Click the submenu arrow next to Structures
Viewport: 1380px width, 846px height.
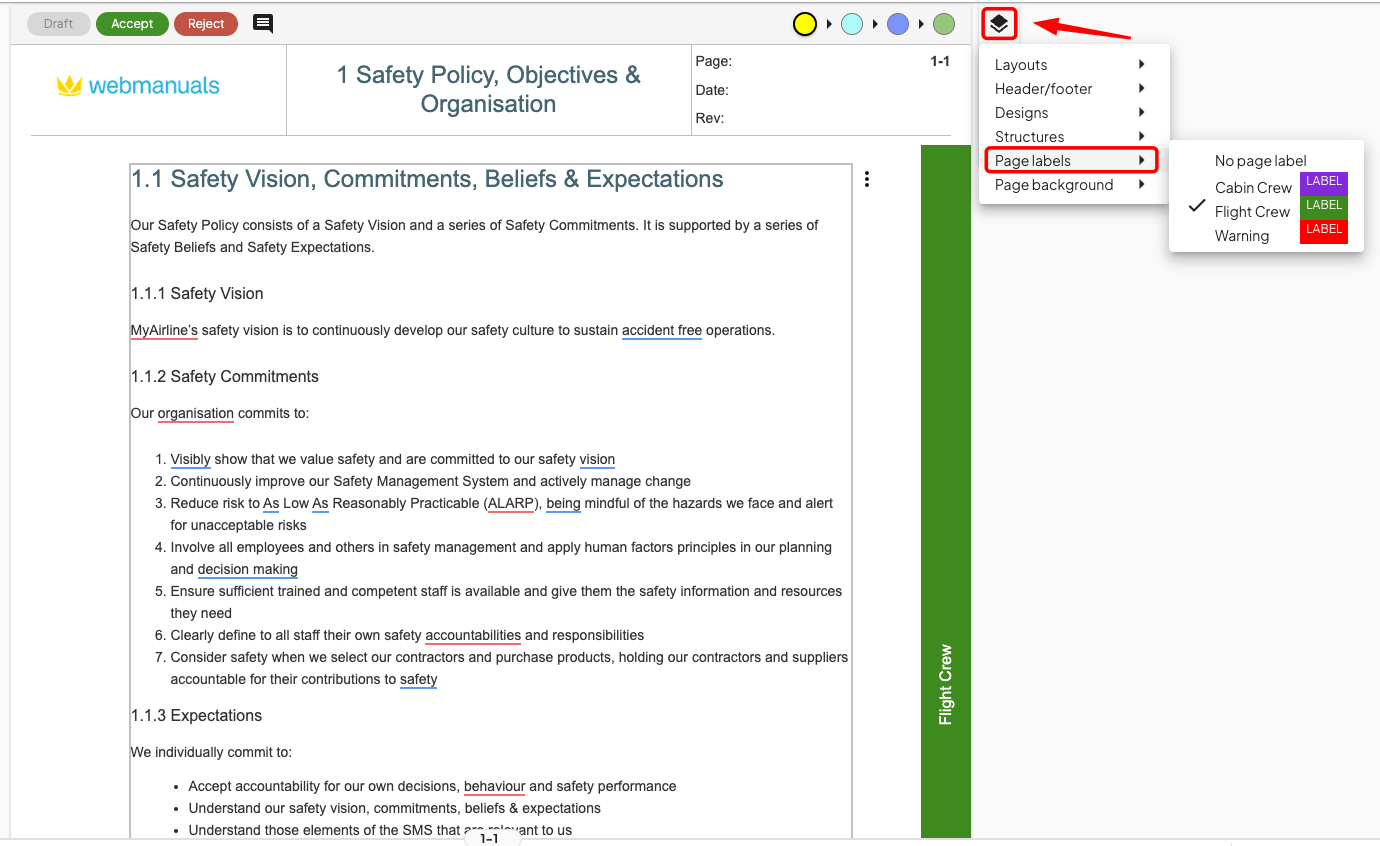(x=1141, y=137)
